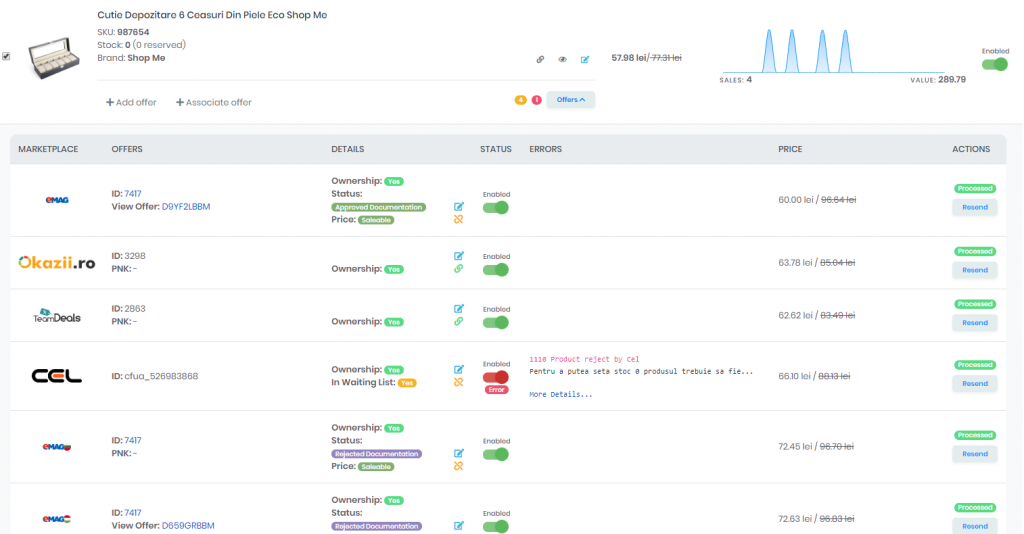Disable the TeamDeals offer switch
The height and width of the screenshot is (534, 1024).
[496, 322]
